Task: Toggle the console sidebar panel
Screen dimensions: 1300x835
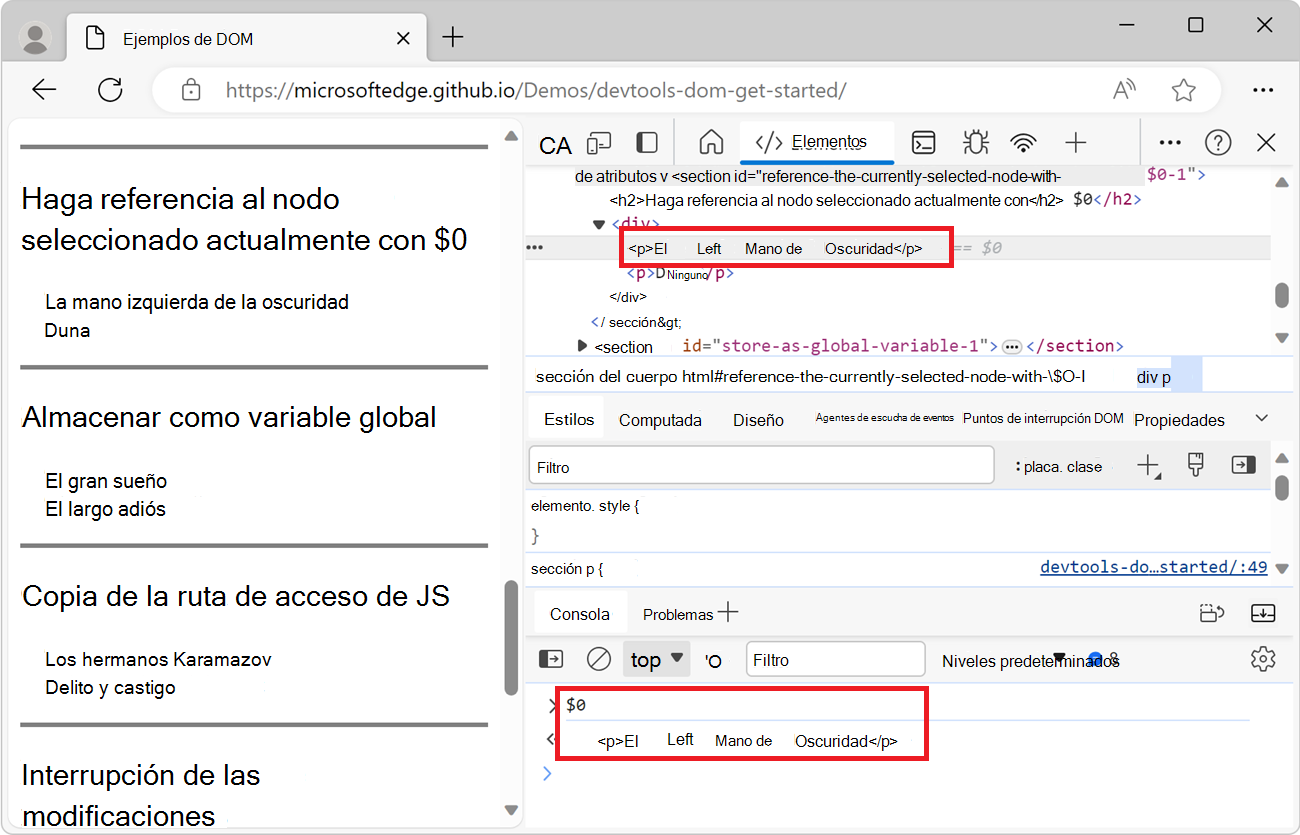Action: pyautogui.click(x=551, y=659)
